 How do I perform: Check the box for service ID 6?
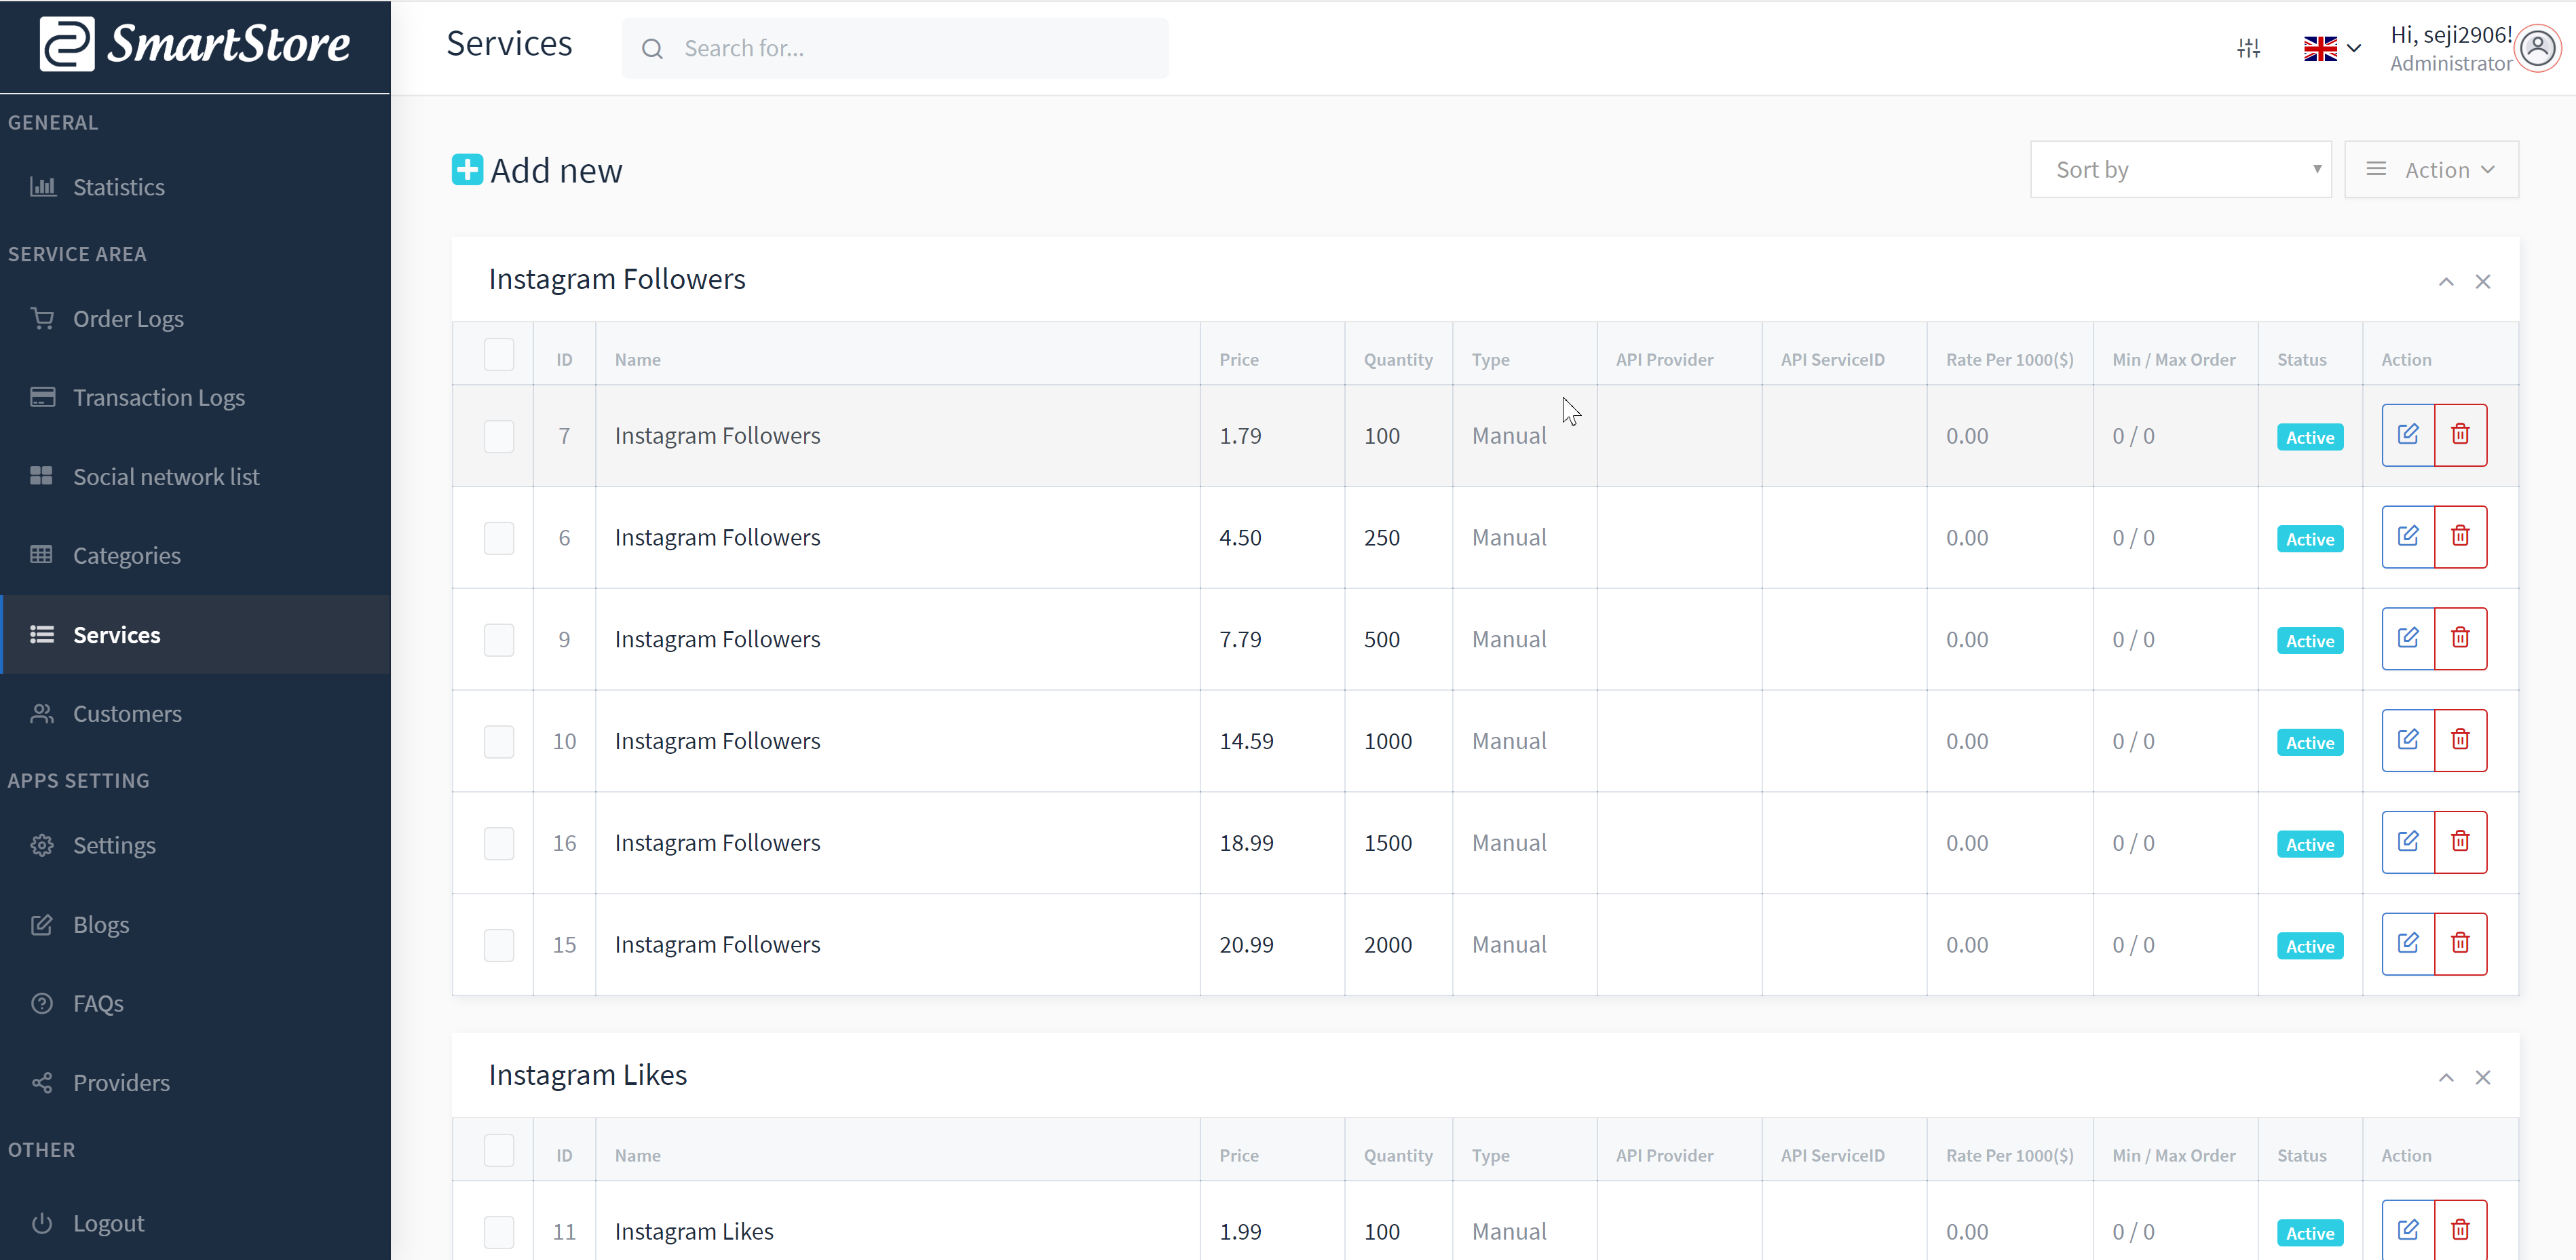click(x=499, y=538)
